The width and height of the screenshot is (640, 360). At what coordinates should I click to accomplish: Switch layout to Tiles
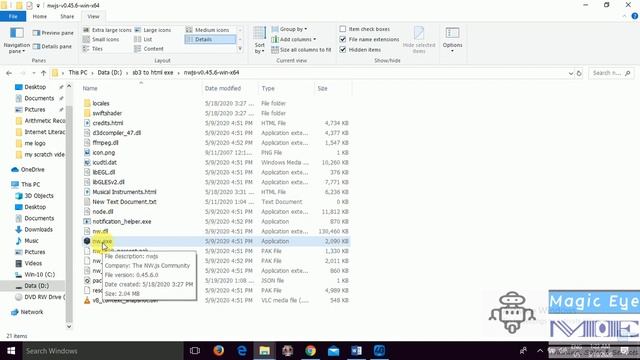(93, 49)
